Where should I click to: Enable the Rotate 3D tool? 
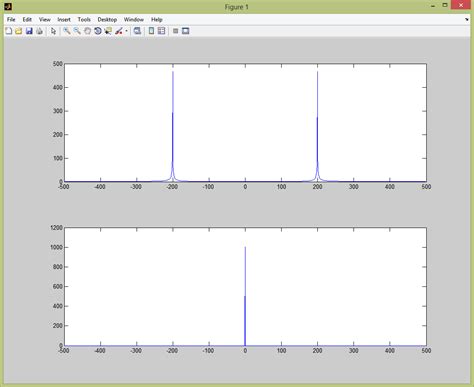point(98,31)
